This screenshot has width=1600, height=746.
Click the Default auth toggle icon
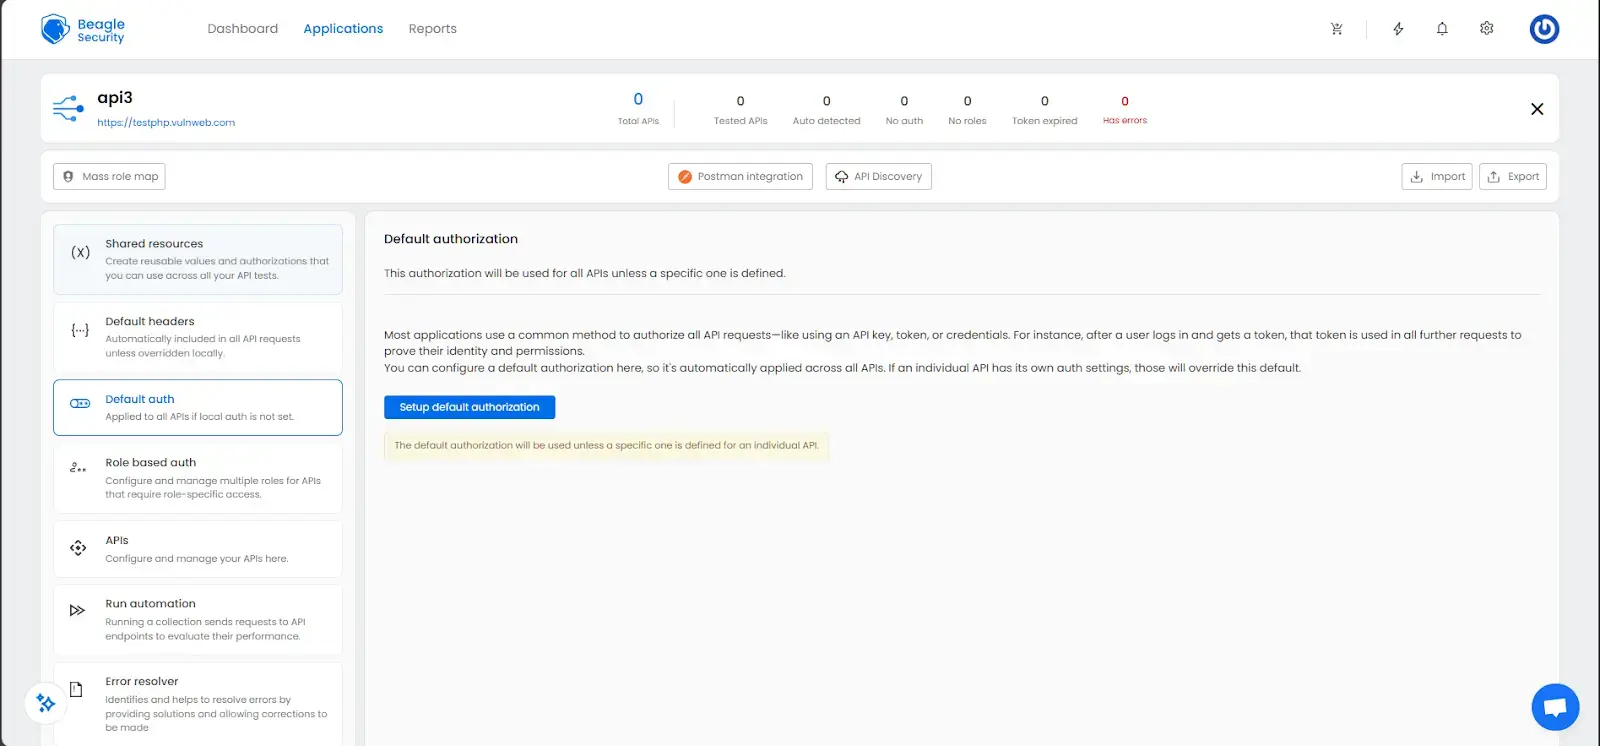point(80,403)
